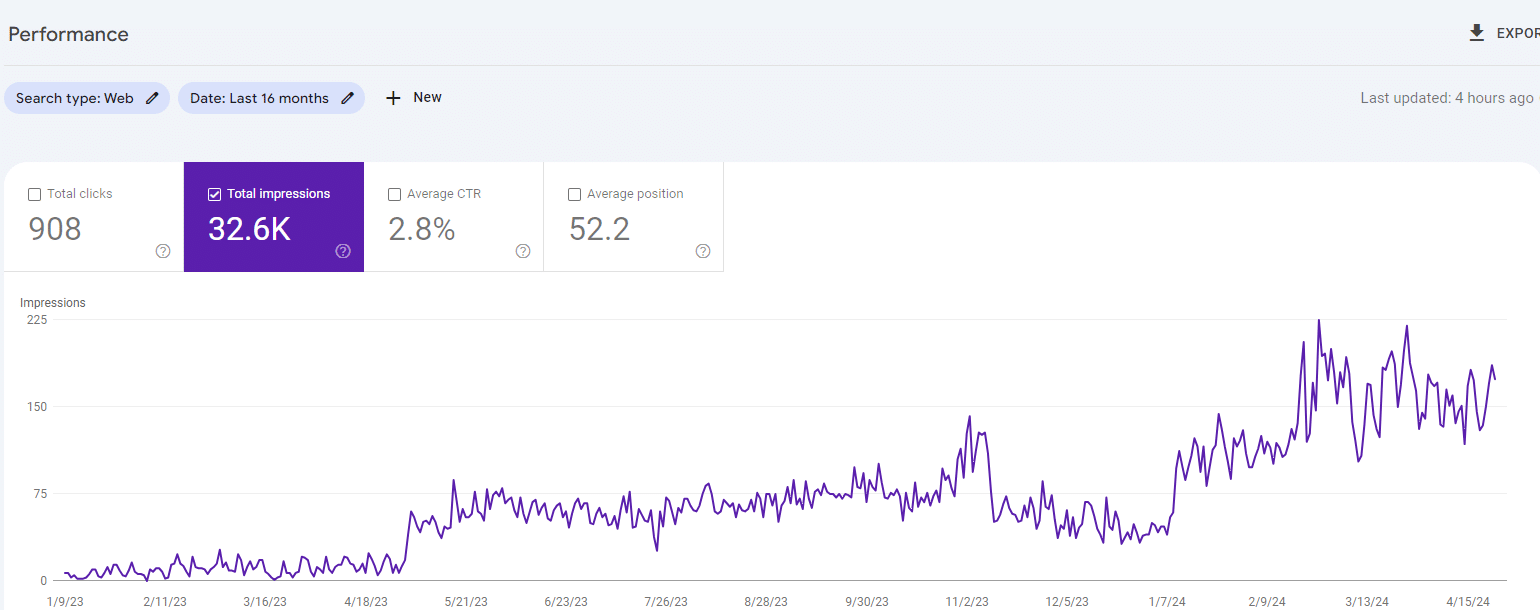Enable the Total clicks checkbox
Image resolution: width=1540 pixels, height=610 pixels.
(x=35, y=194)
